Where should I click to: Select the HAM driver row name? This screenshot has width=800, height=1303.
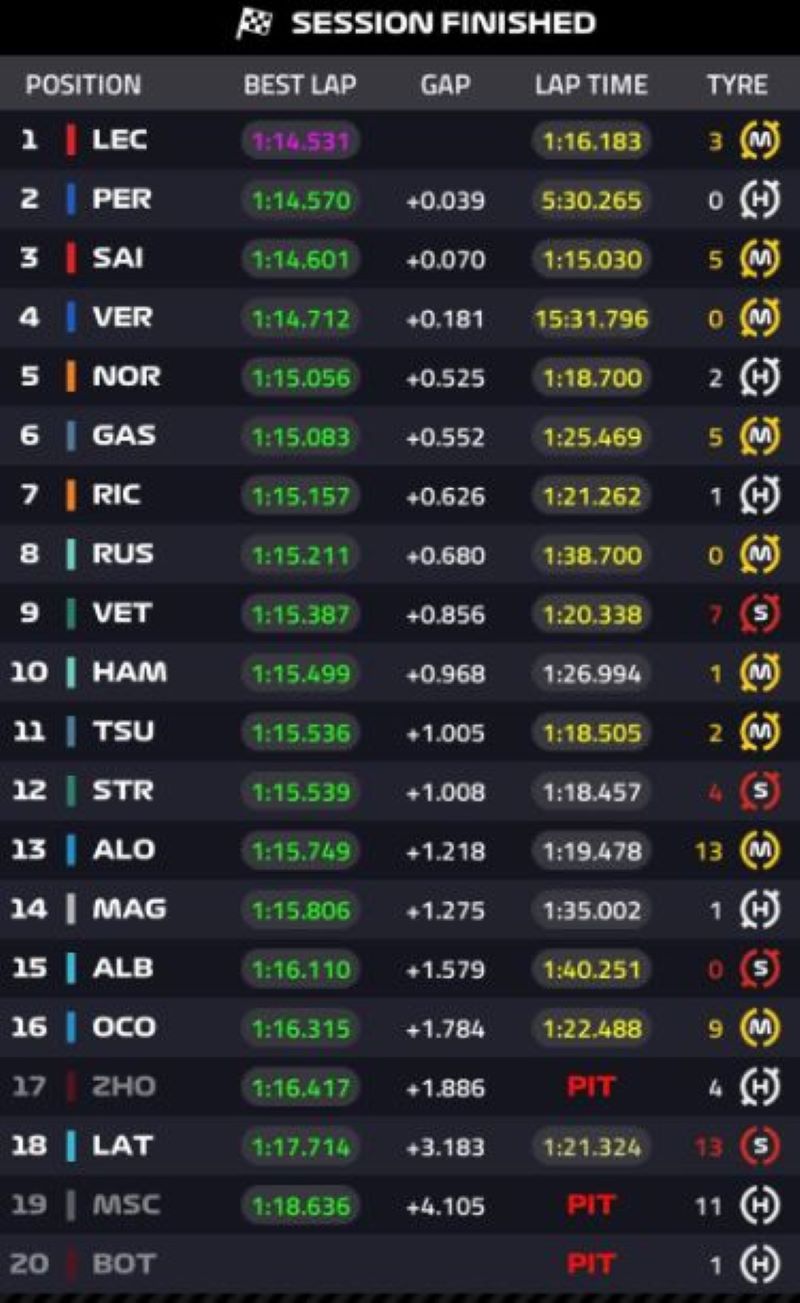point(129,673)
